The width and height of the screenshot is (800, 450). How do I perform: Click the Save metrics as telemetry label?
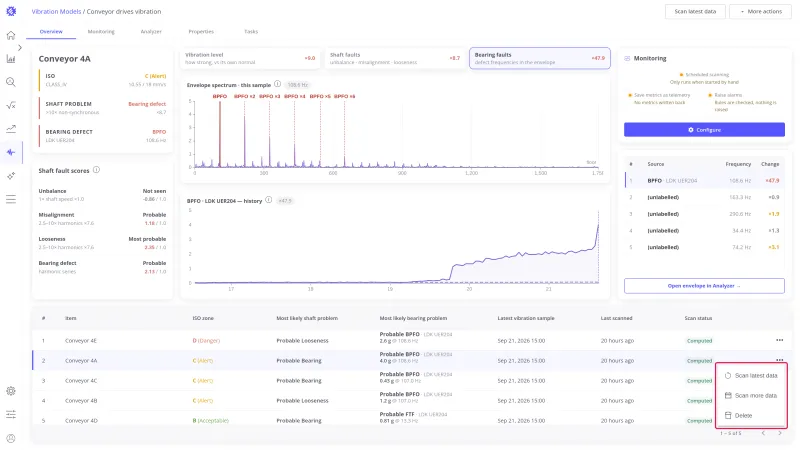[x=662, y=95]
